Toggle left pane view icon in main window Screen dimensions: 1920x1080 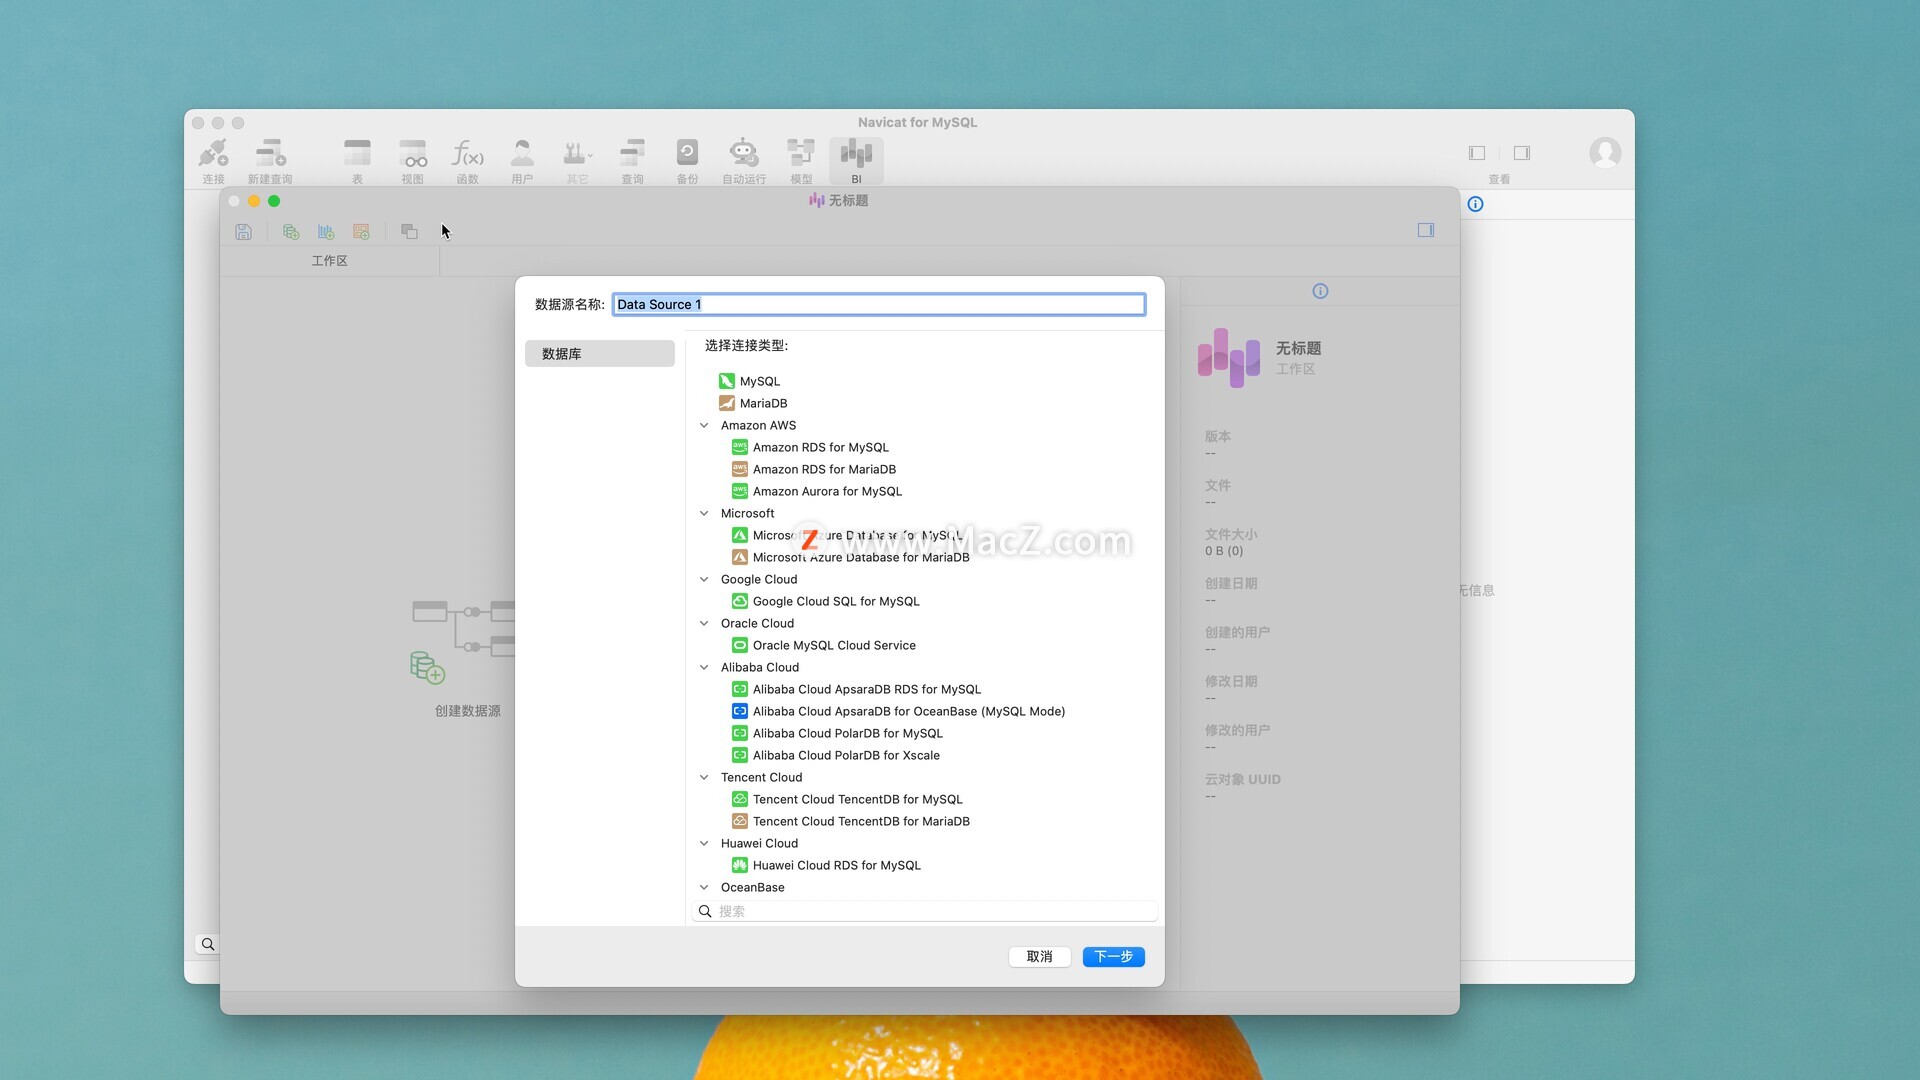click(x=1477, y=153)
